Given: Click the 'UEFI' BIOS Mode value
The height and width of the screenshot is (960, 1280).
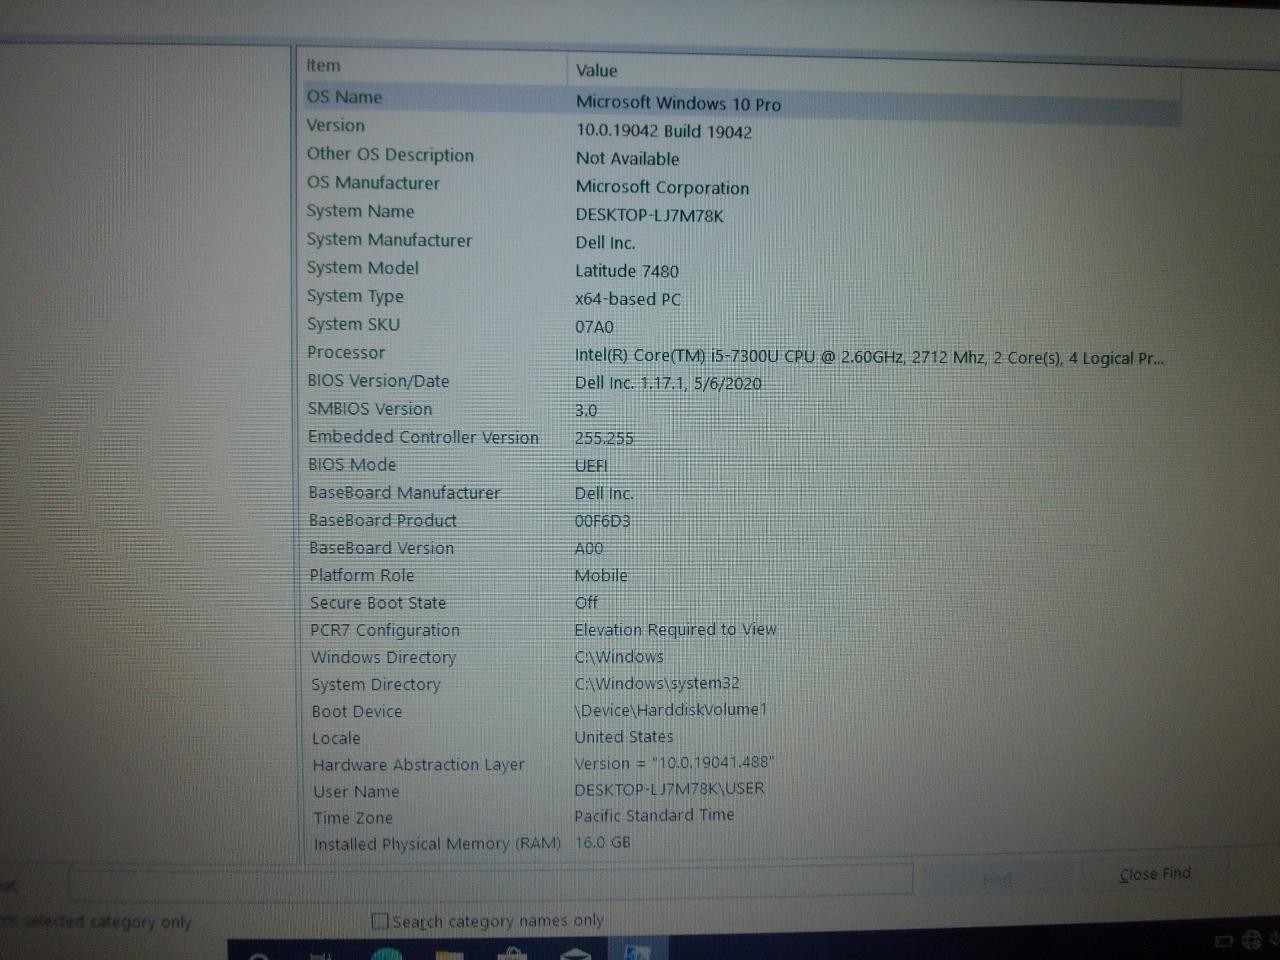Looking at the screenshot, I should tap(591, 466).
